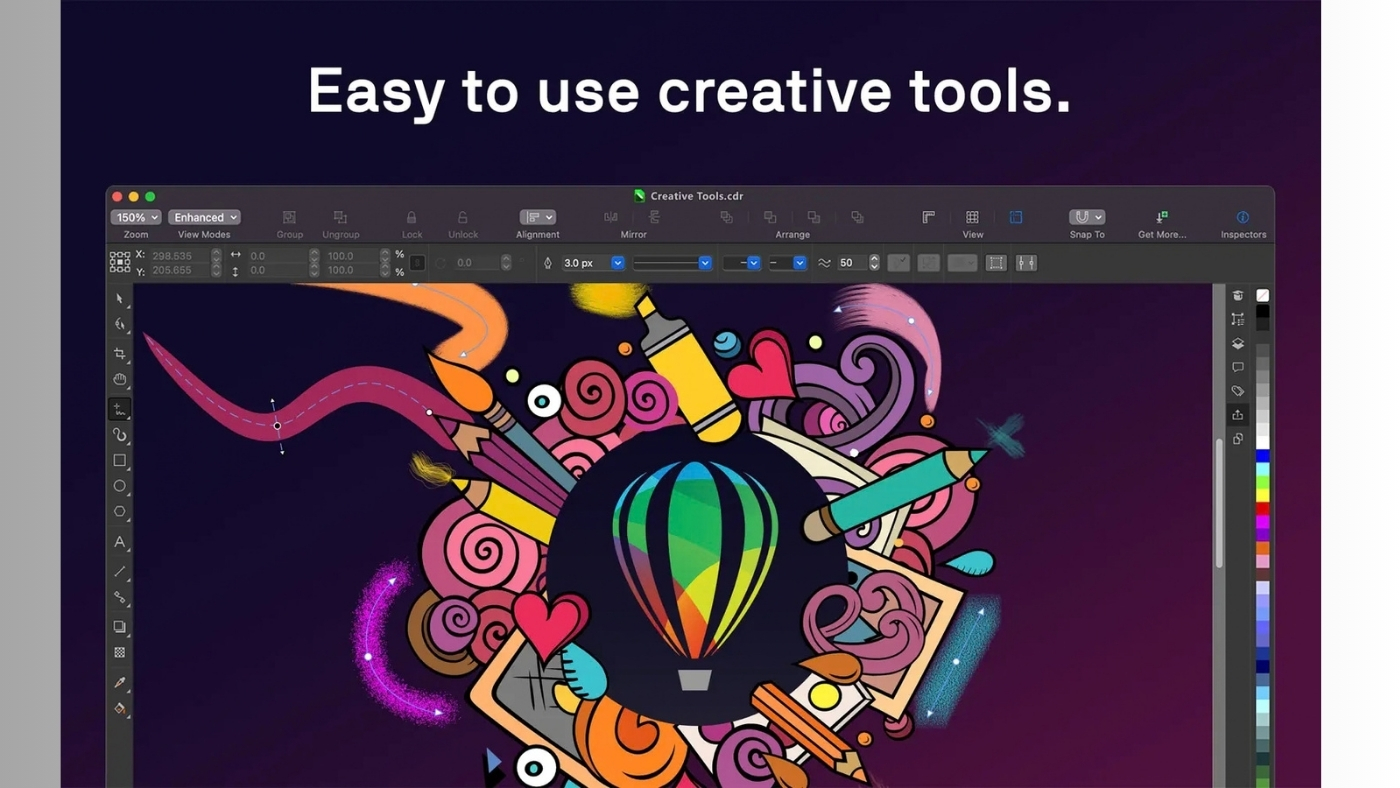The height and width of the screenshot is (788, 1400).
Task: Click the horizontal Mirror icon
Action: [611, 217]
